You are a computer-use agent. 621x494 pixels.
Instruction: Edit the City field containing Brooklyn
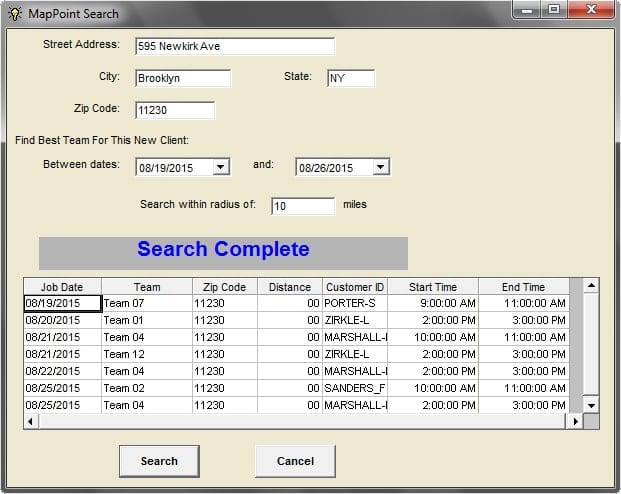coord(183,78)
